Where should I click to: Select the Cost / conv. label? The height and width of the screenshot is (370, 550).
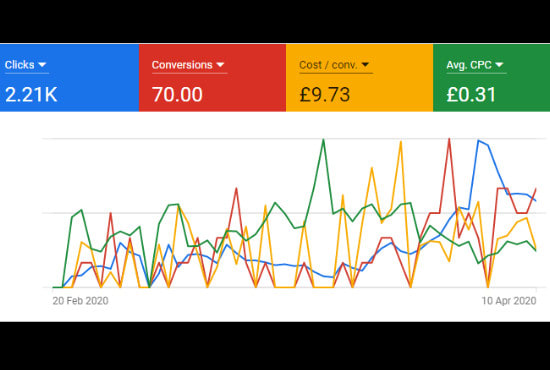(x=328, y=65)
